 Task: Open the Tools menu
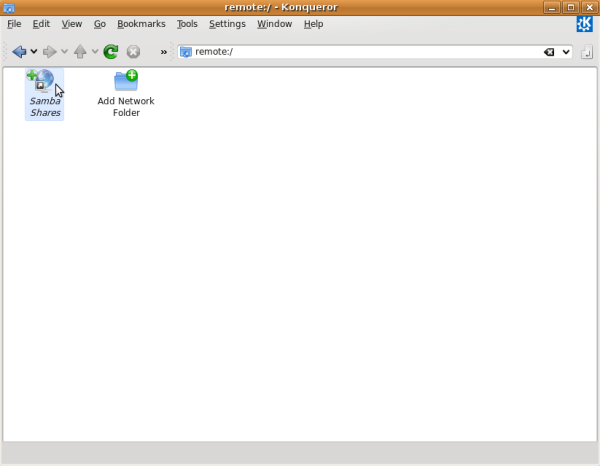(187, 23)
